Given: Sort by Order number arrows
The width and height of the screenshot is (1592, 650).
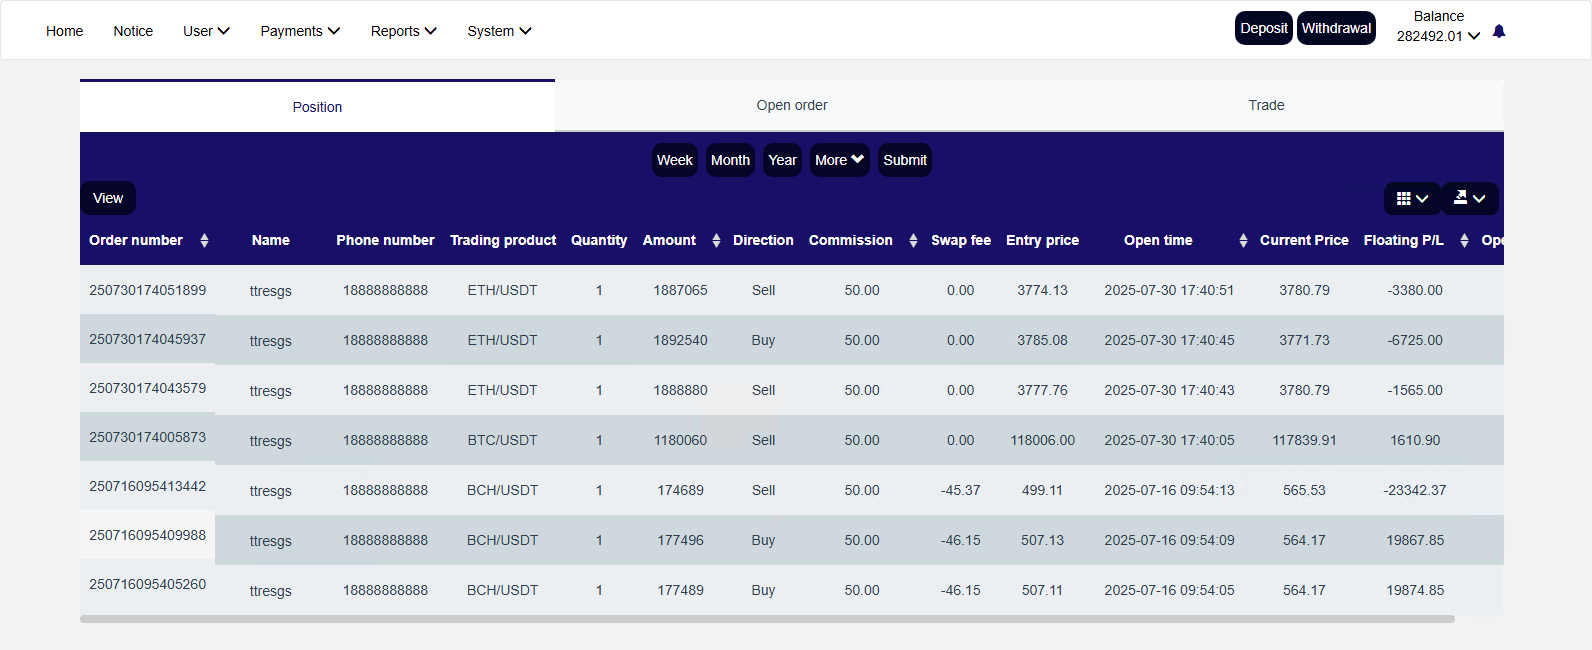Looking at the screenshot, I should click(x=204, y=241).
